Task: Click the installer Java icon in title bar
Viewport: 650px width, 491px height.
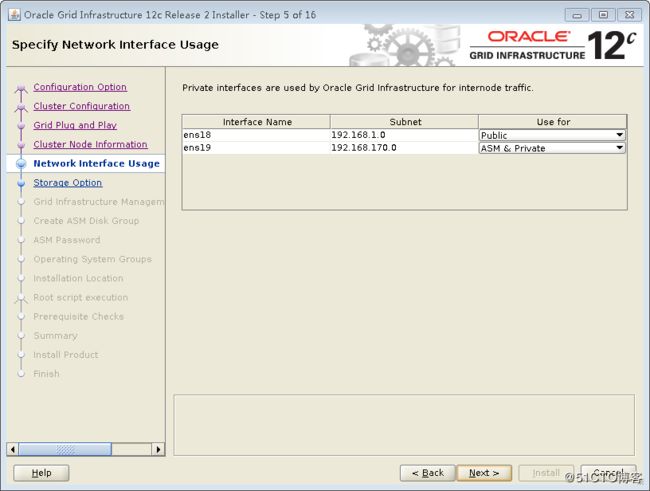Action: pyautogui.click(x=14, y=15)
